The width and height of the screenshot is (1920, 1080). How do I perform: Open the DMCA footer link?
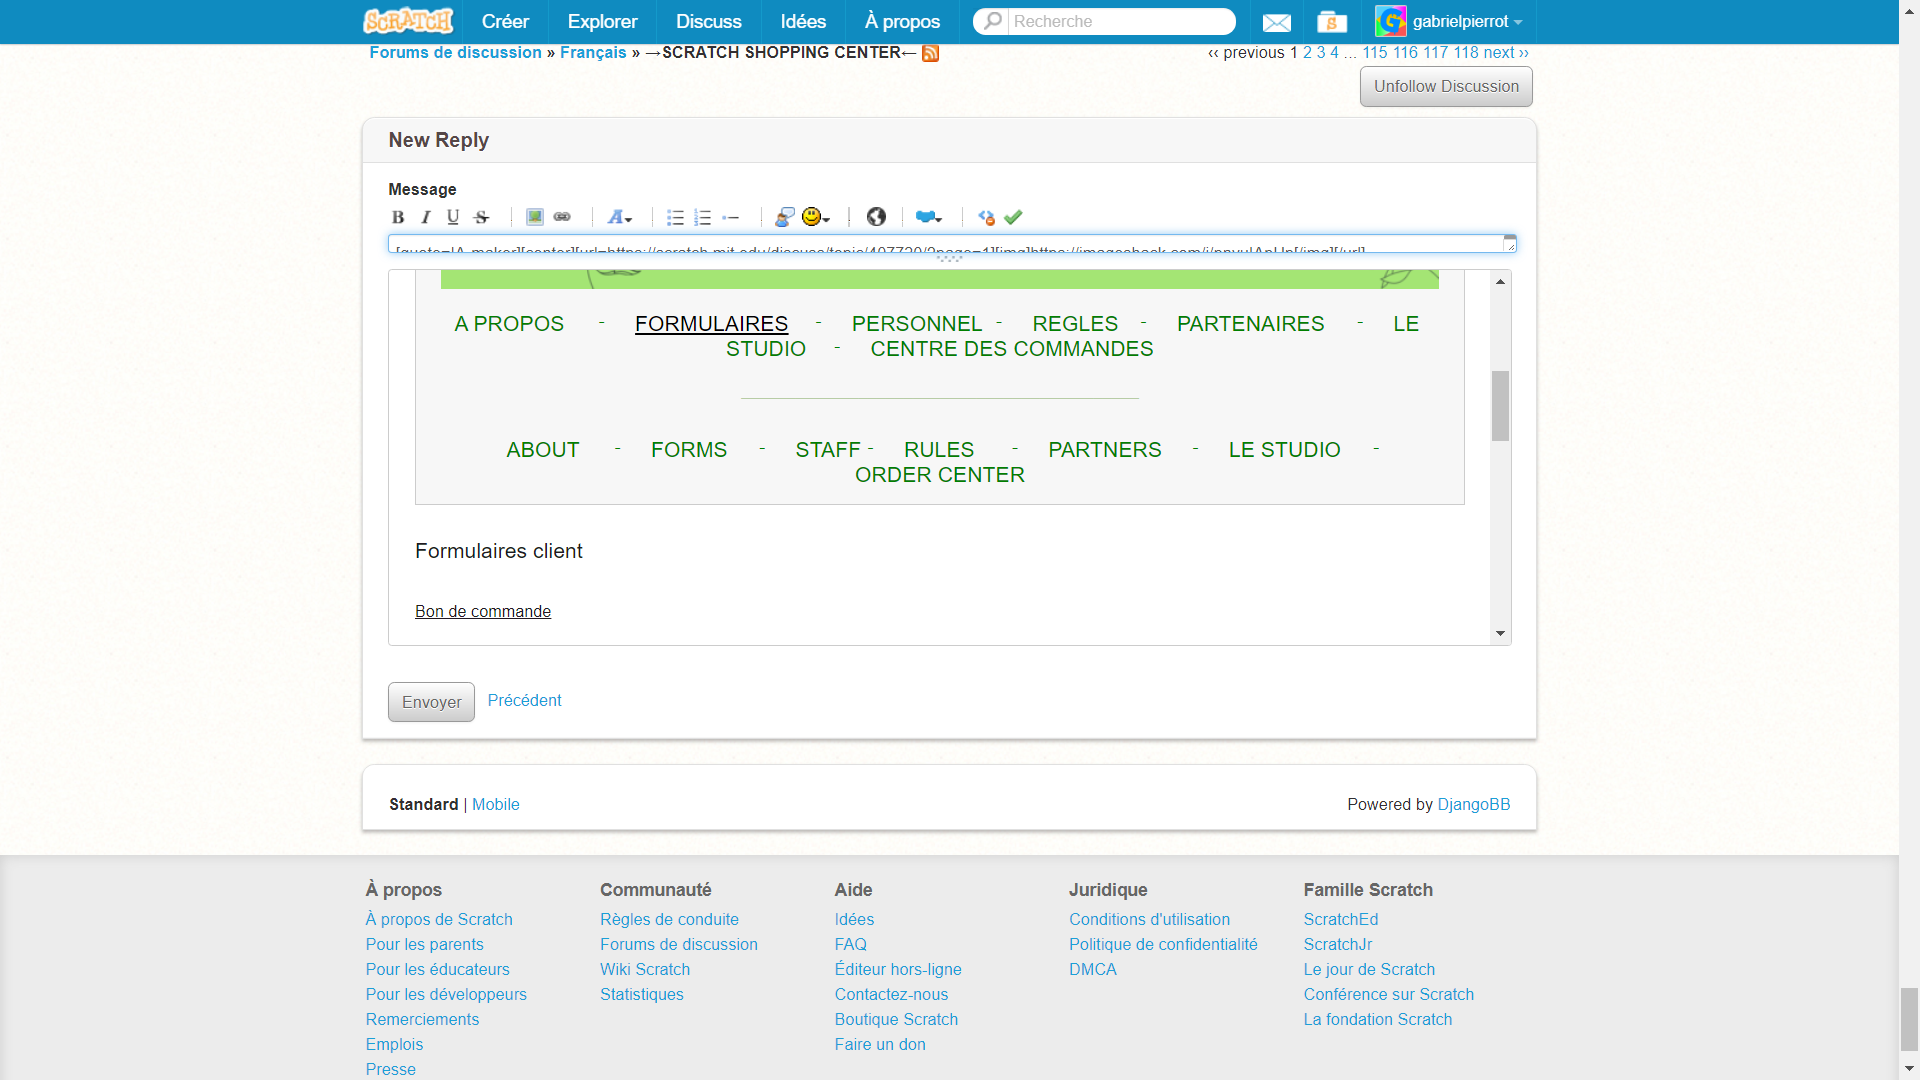pyautogui.click(x=1093, y=969)
